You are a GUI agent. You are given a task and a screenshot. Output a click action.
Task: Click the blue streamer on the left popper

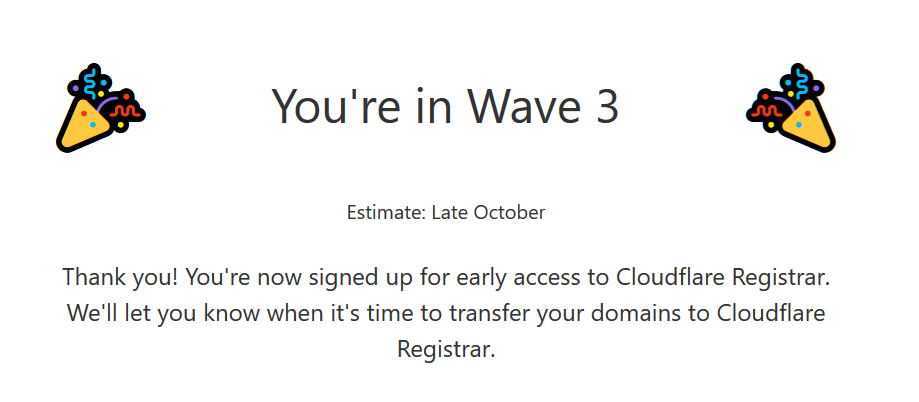point(93,83)
